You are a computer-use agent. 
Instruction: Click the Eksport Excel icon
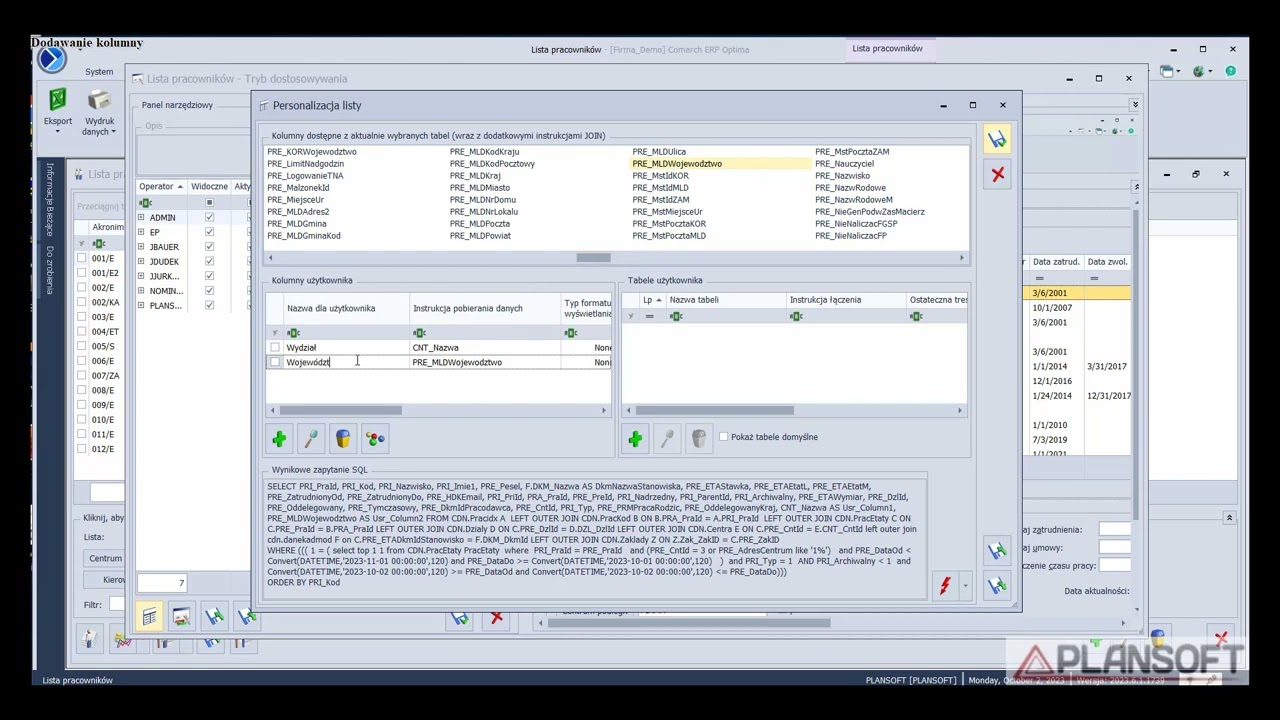click(x=57, y=100)
